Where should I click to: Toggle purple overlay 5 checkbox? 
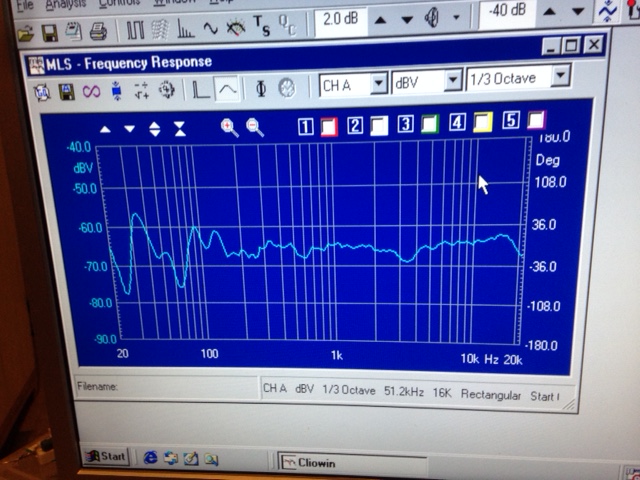tap(536, 120)
